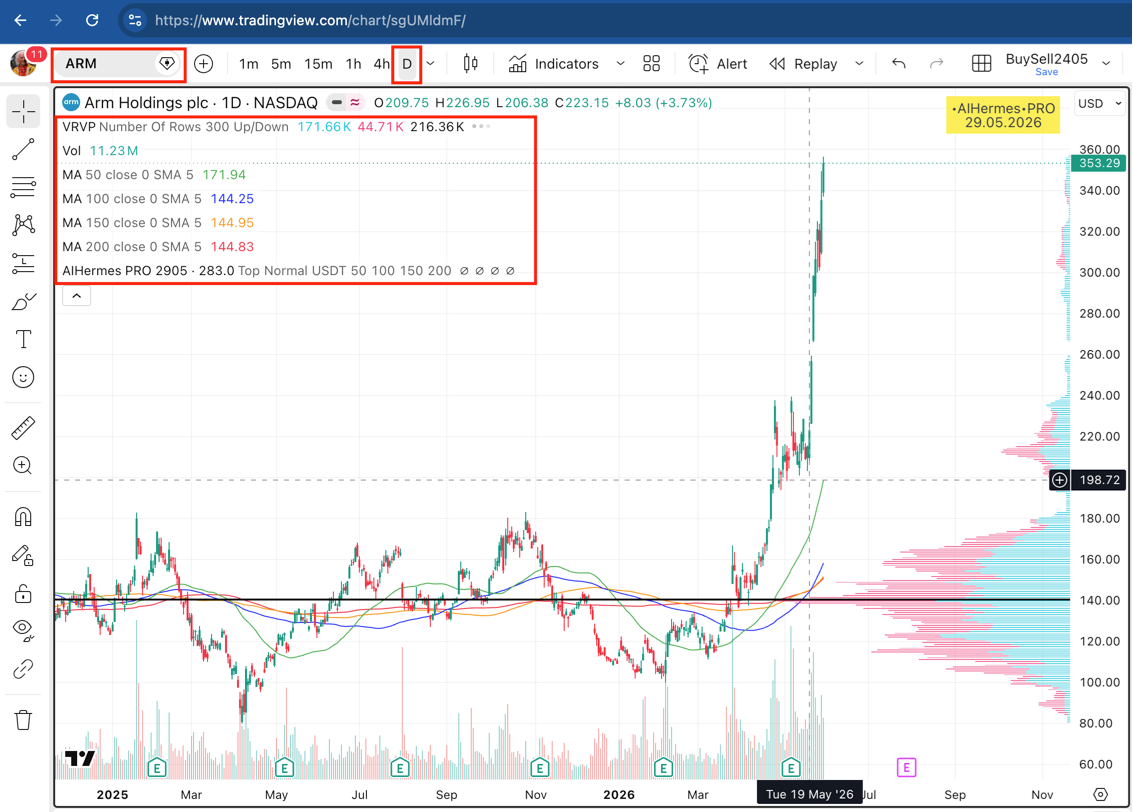Open the layout setup grid icon

[981, 64]
